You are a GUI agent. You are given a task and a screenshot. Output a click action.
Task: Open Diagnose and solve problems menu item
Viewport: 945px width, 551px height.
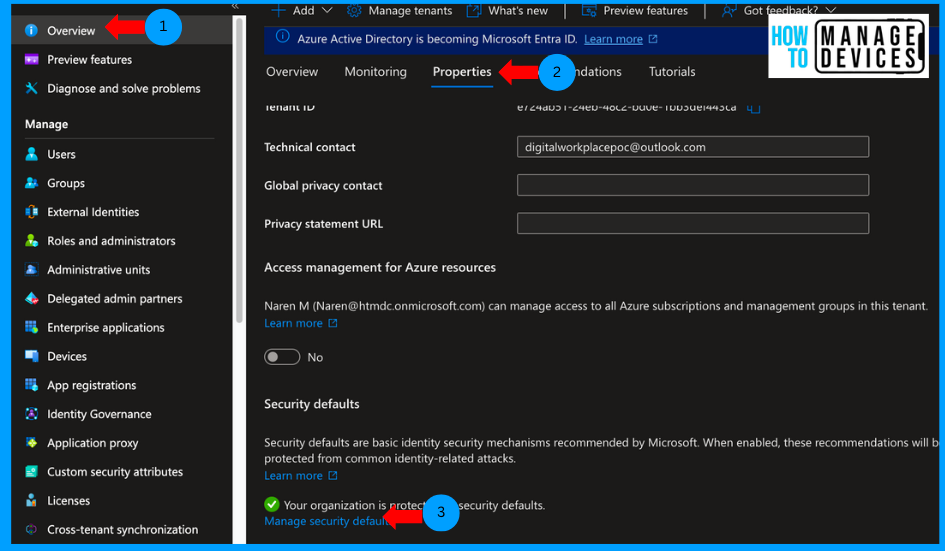124,89
